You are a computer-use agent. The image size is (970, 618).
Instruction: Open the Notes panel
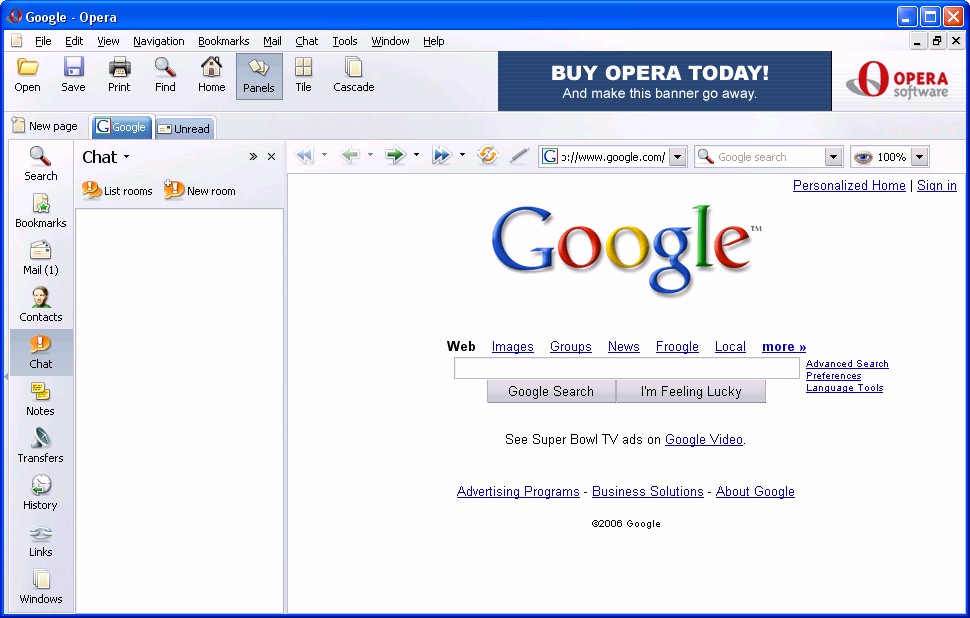[x=41, y=399]
